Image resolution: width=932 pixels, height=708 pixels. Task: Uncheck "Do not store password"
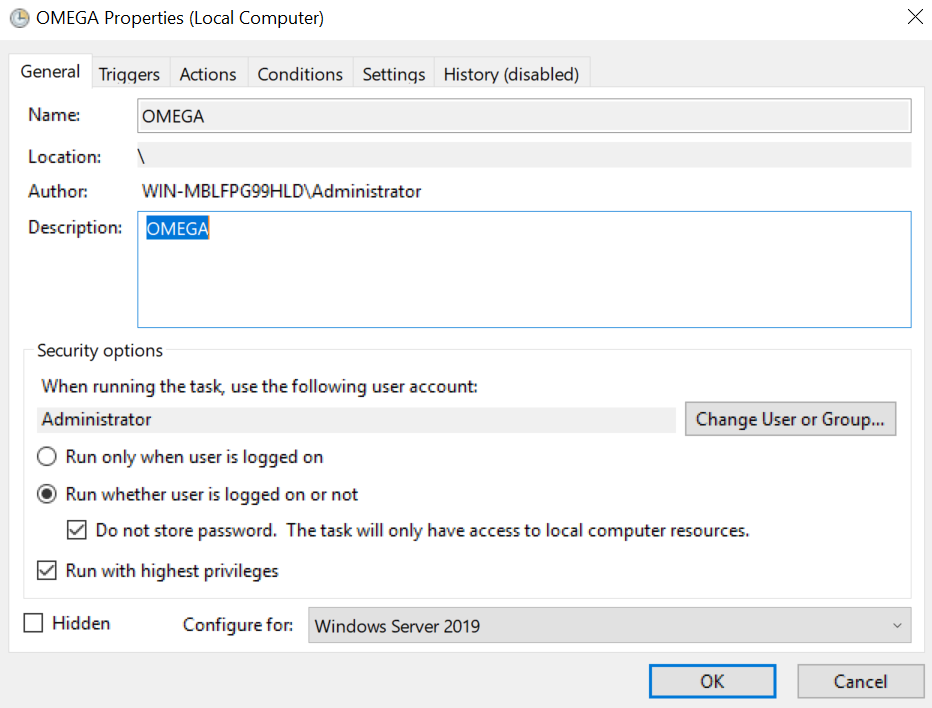77,529
